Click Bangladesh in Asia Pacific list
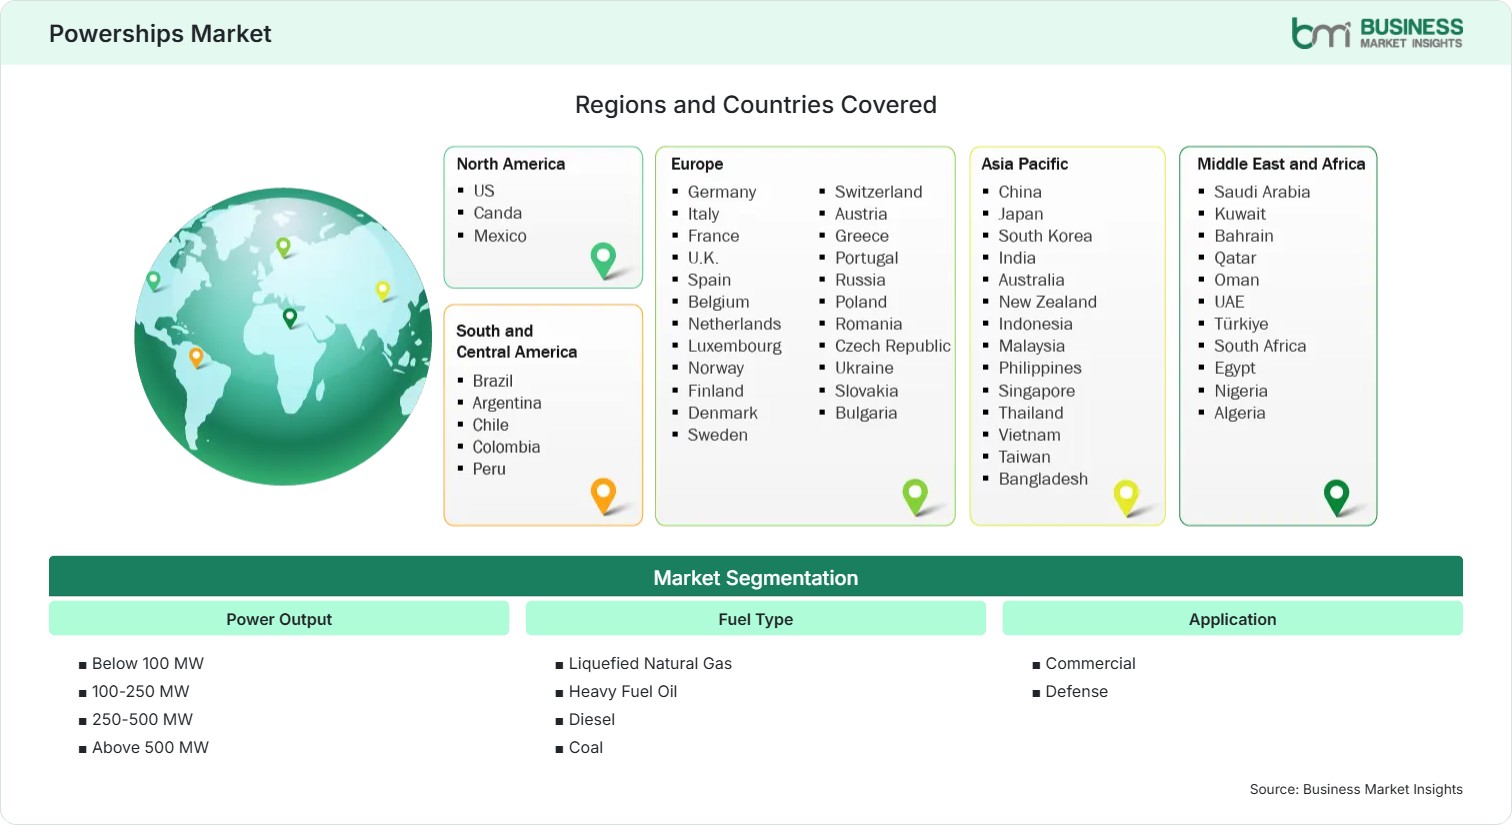The image size is (1512, 825). (1043, 479)
